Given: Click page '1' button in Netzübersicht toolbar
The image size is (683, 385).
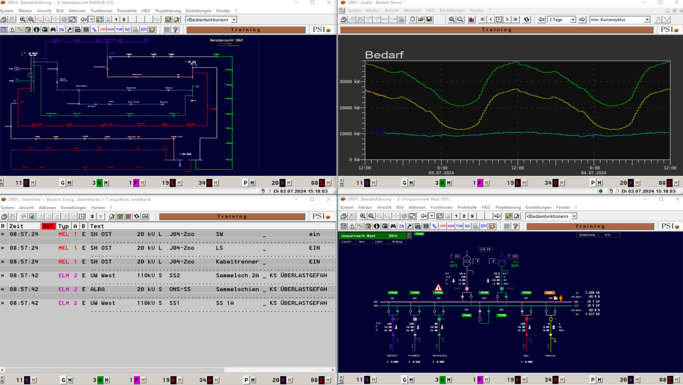Looking at the screenshot, I should 116,19.
